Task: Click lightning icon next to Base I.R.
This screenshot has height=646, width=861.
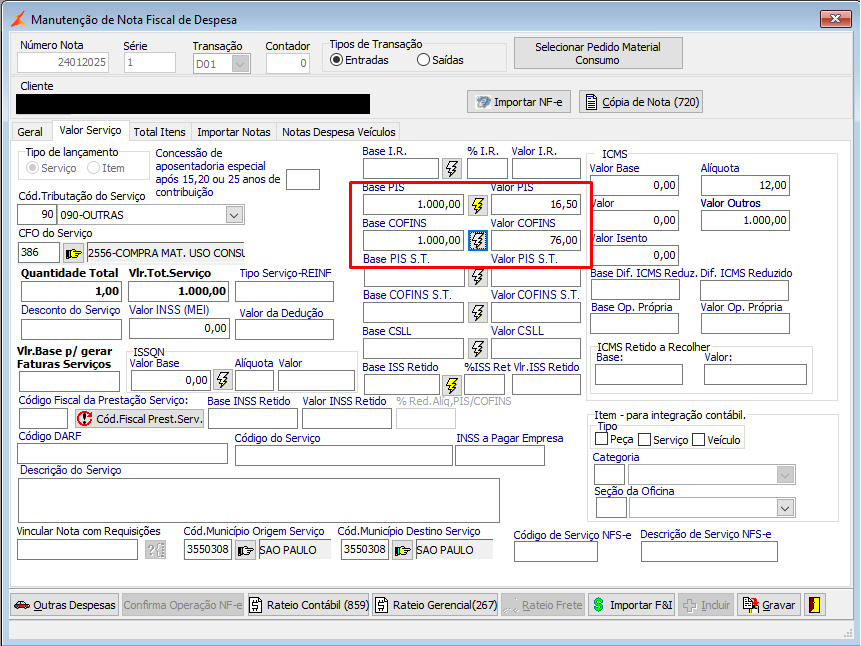Action: pyautogui.click(x=451, y=169)
